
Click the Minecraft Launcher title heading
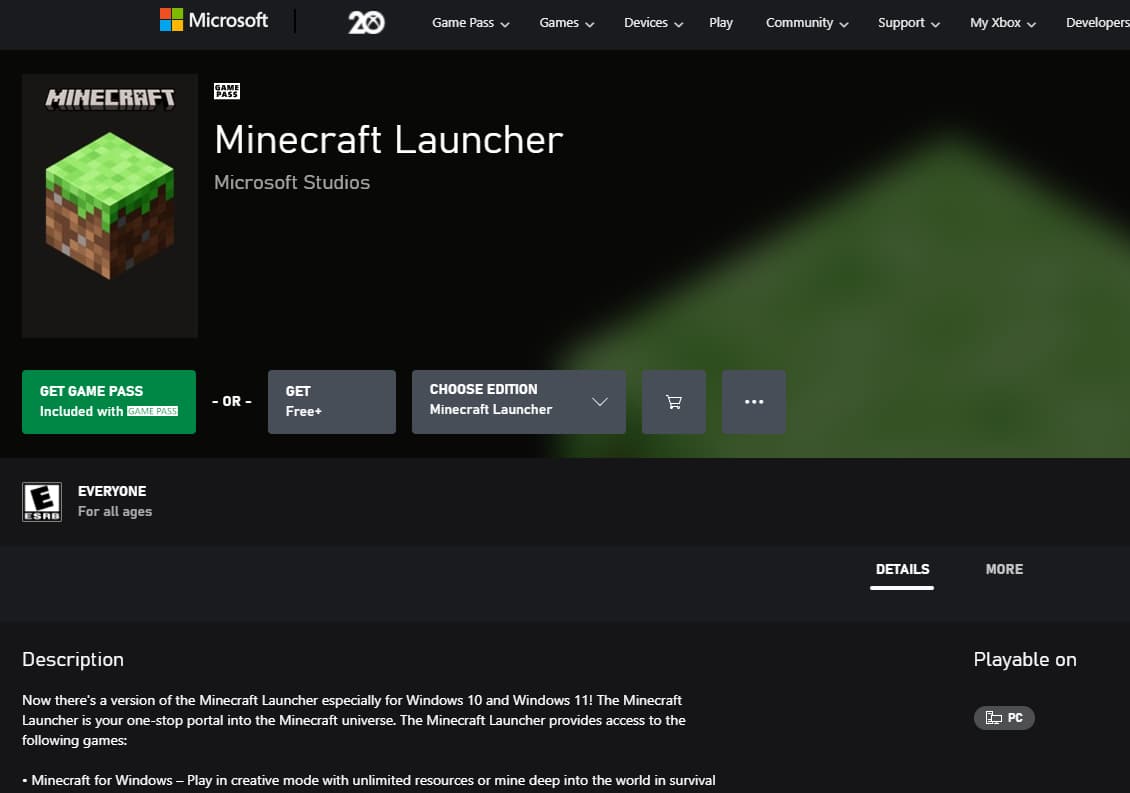coord(388,139)
